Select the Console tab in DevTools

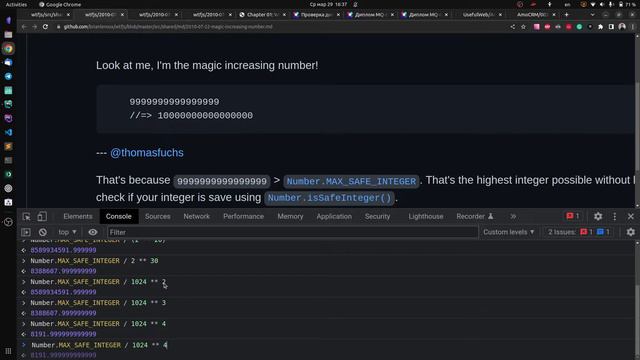tap(119, 216)
